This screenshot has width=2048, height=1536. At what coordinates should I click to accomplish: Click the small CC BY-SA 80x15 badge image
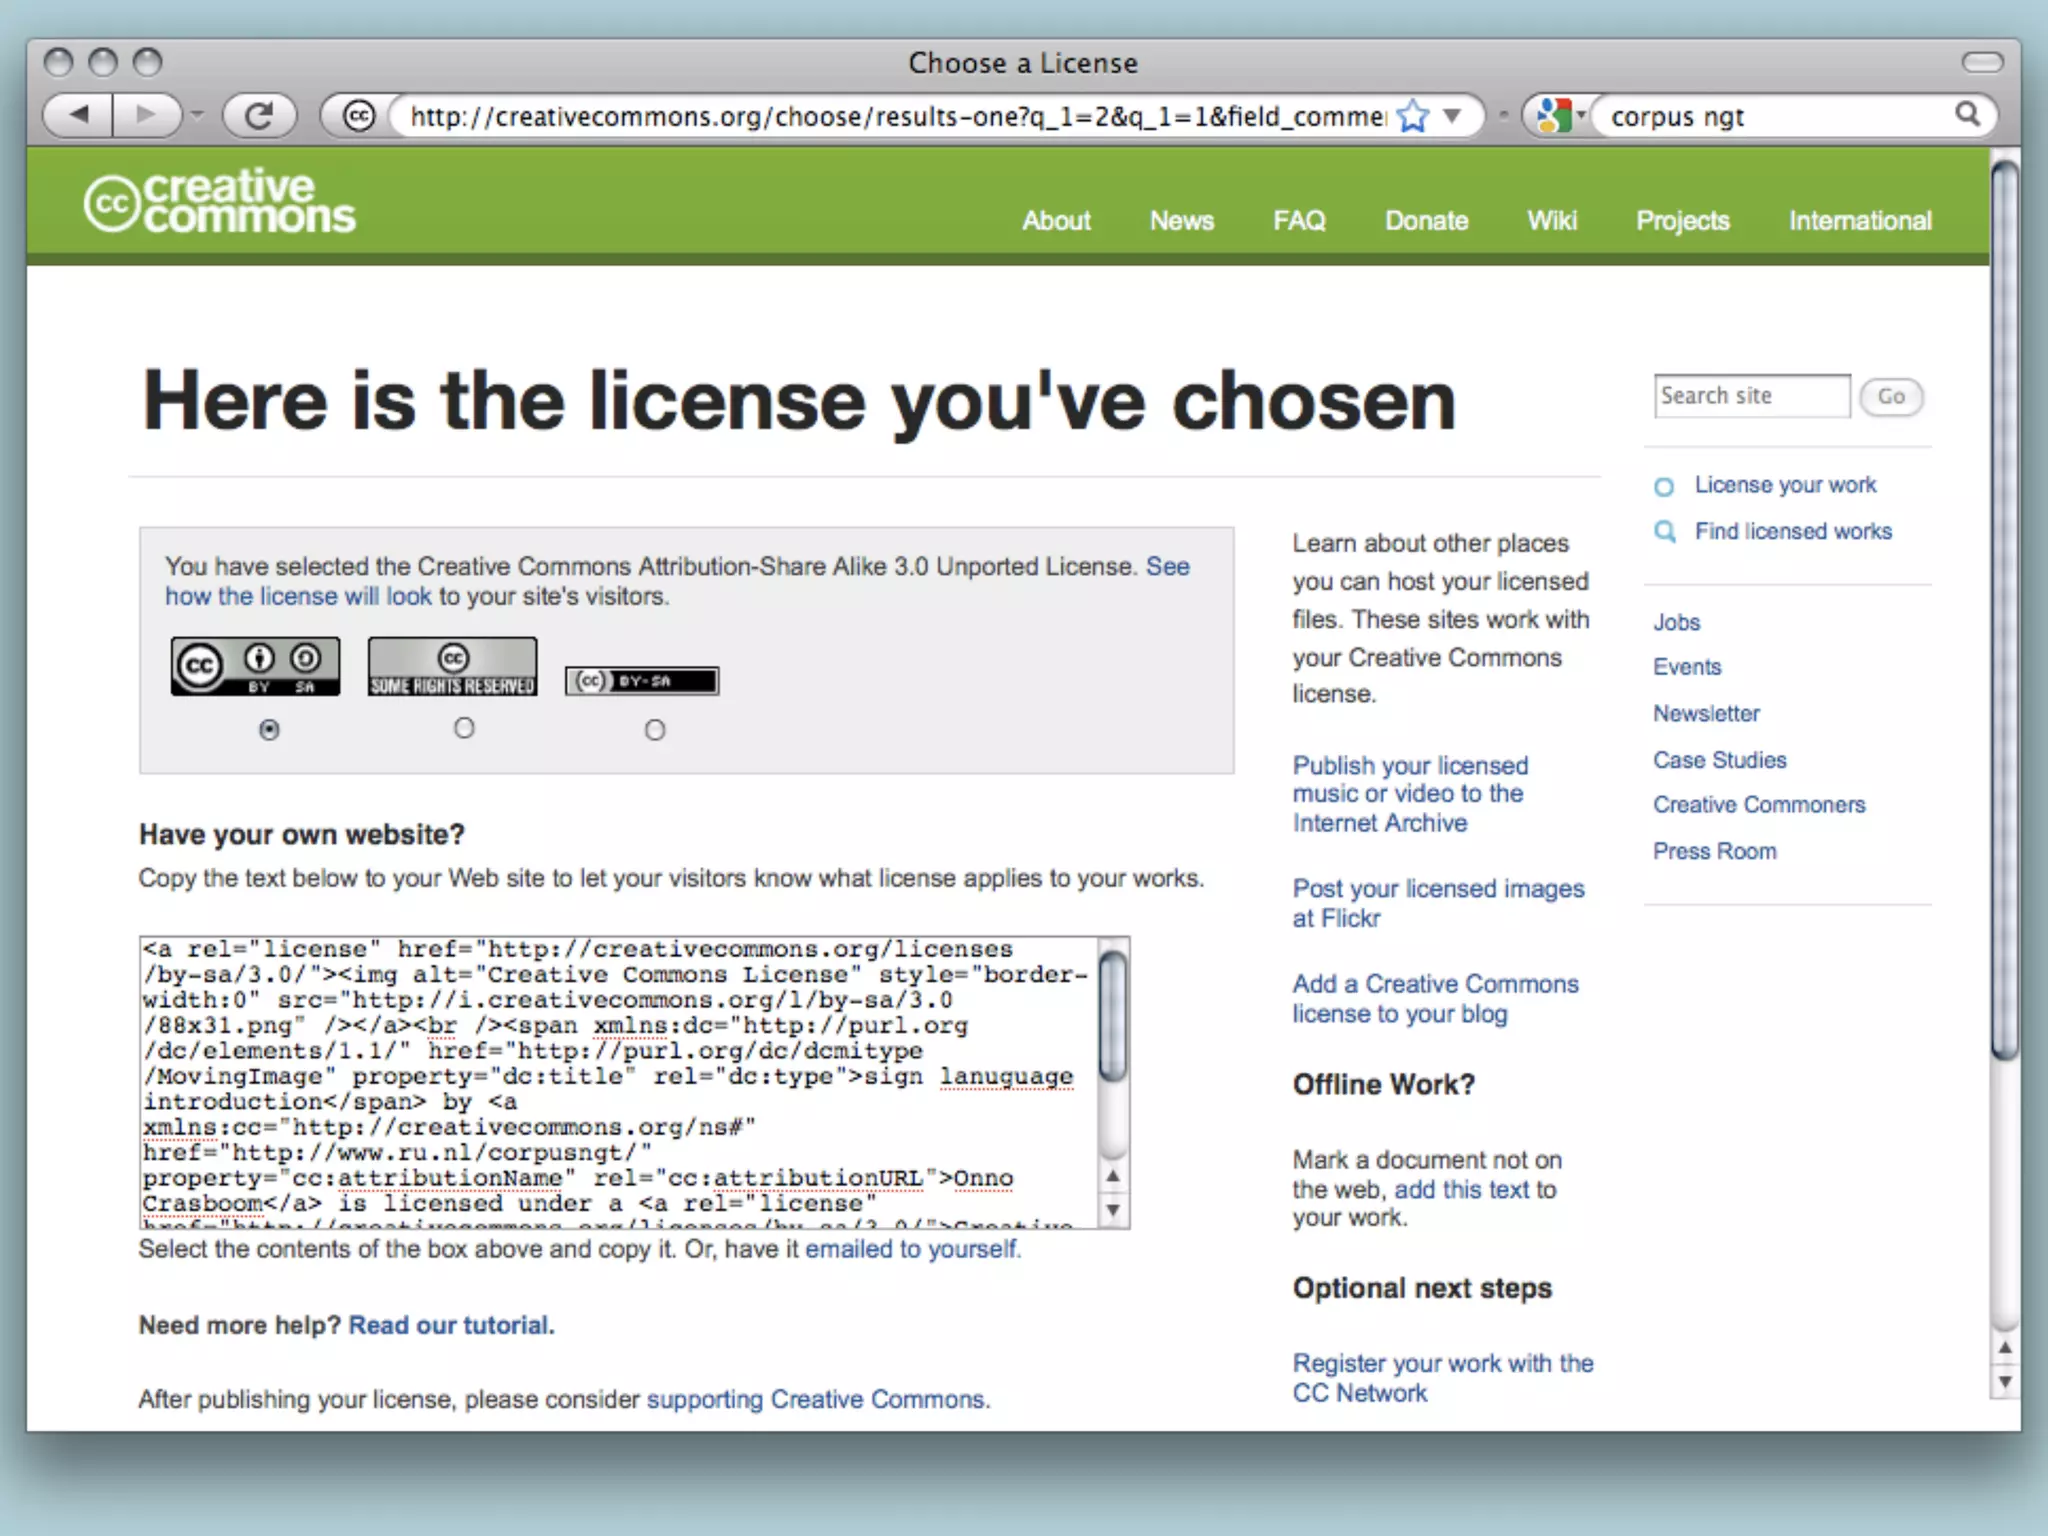coord(642,681)
